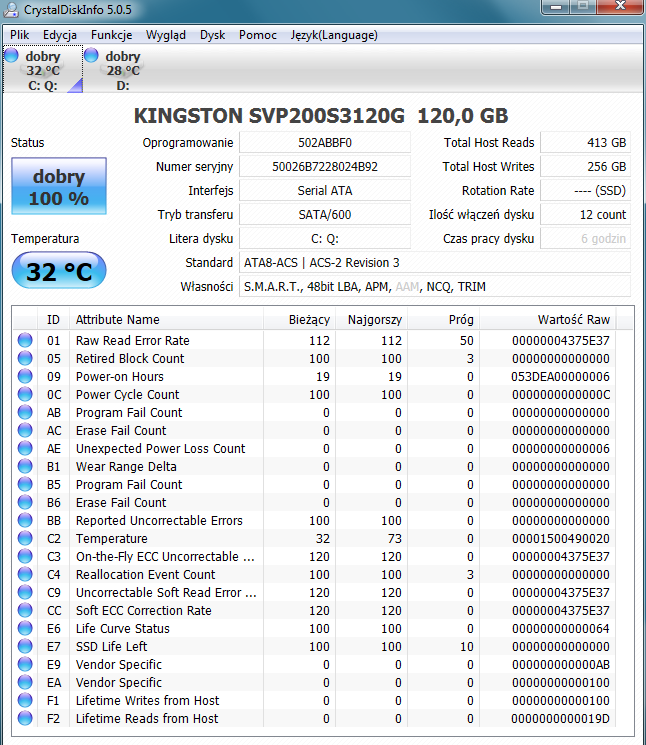Click the status orb for Reallocation Event Count
646x745 pixels.
(25, 574)
